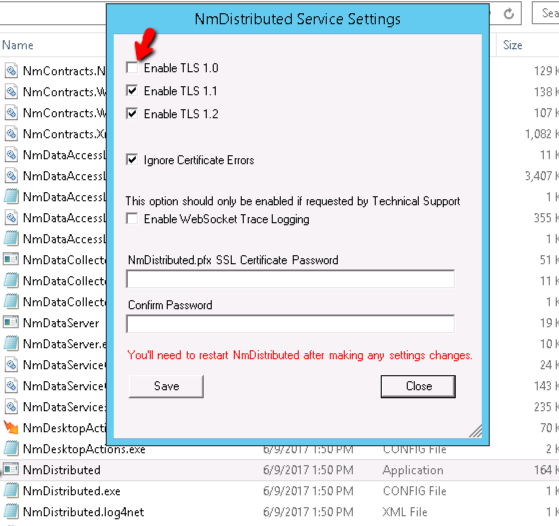Select icon of file sized 3,407 K
This screenshot has width=559, height=526.
pyautogui.click(x=11, y=176)
